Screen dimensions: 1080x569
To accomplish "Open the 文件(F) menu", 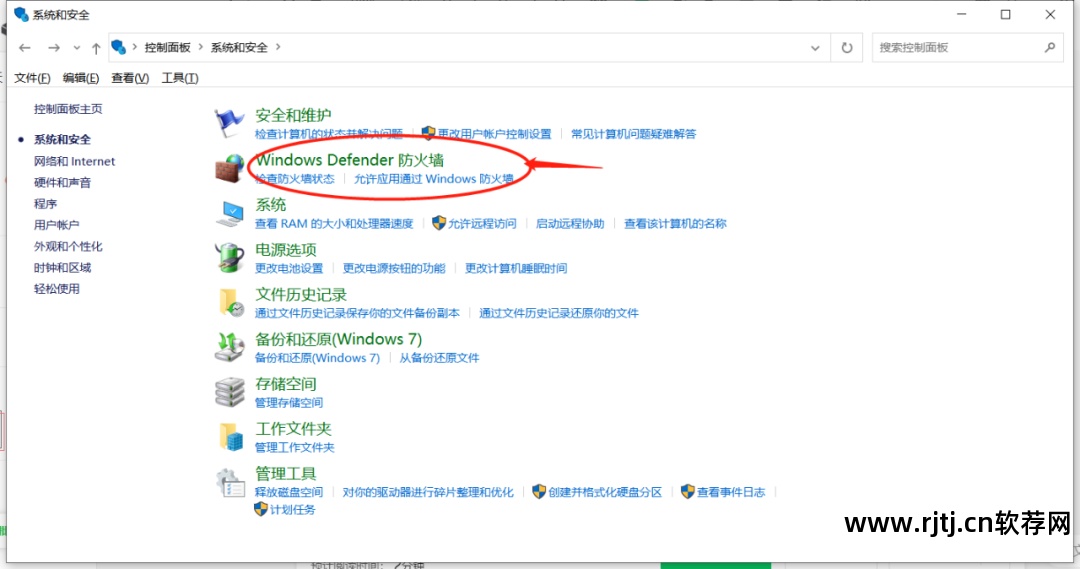I will tap(32, 78).
